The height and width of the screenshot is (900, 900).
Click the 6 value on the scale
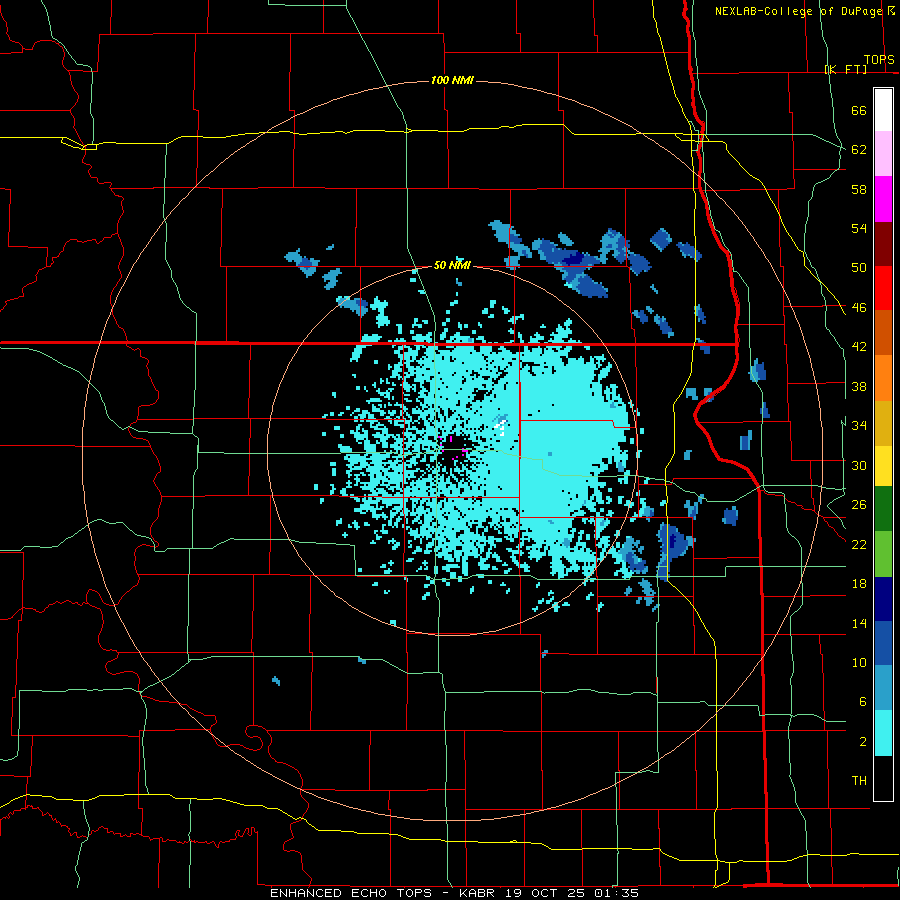[862, 702]
